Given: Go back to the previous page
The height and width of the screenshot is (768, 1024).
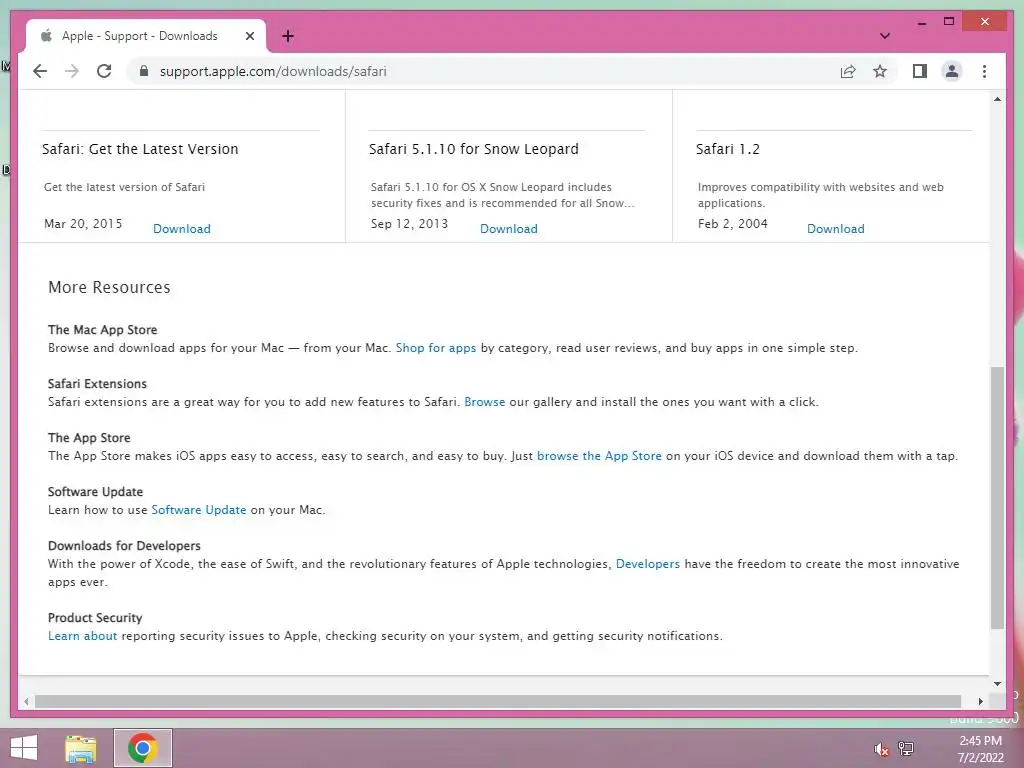Looking at the screenshot, I should [40, 71].
